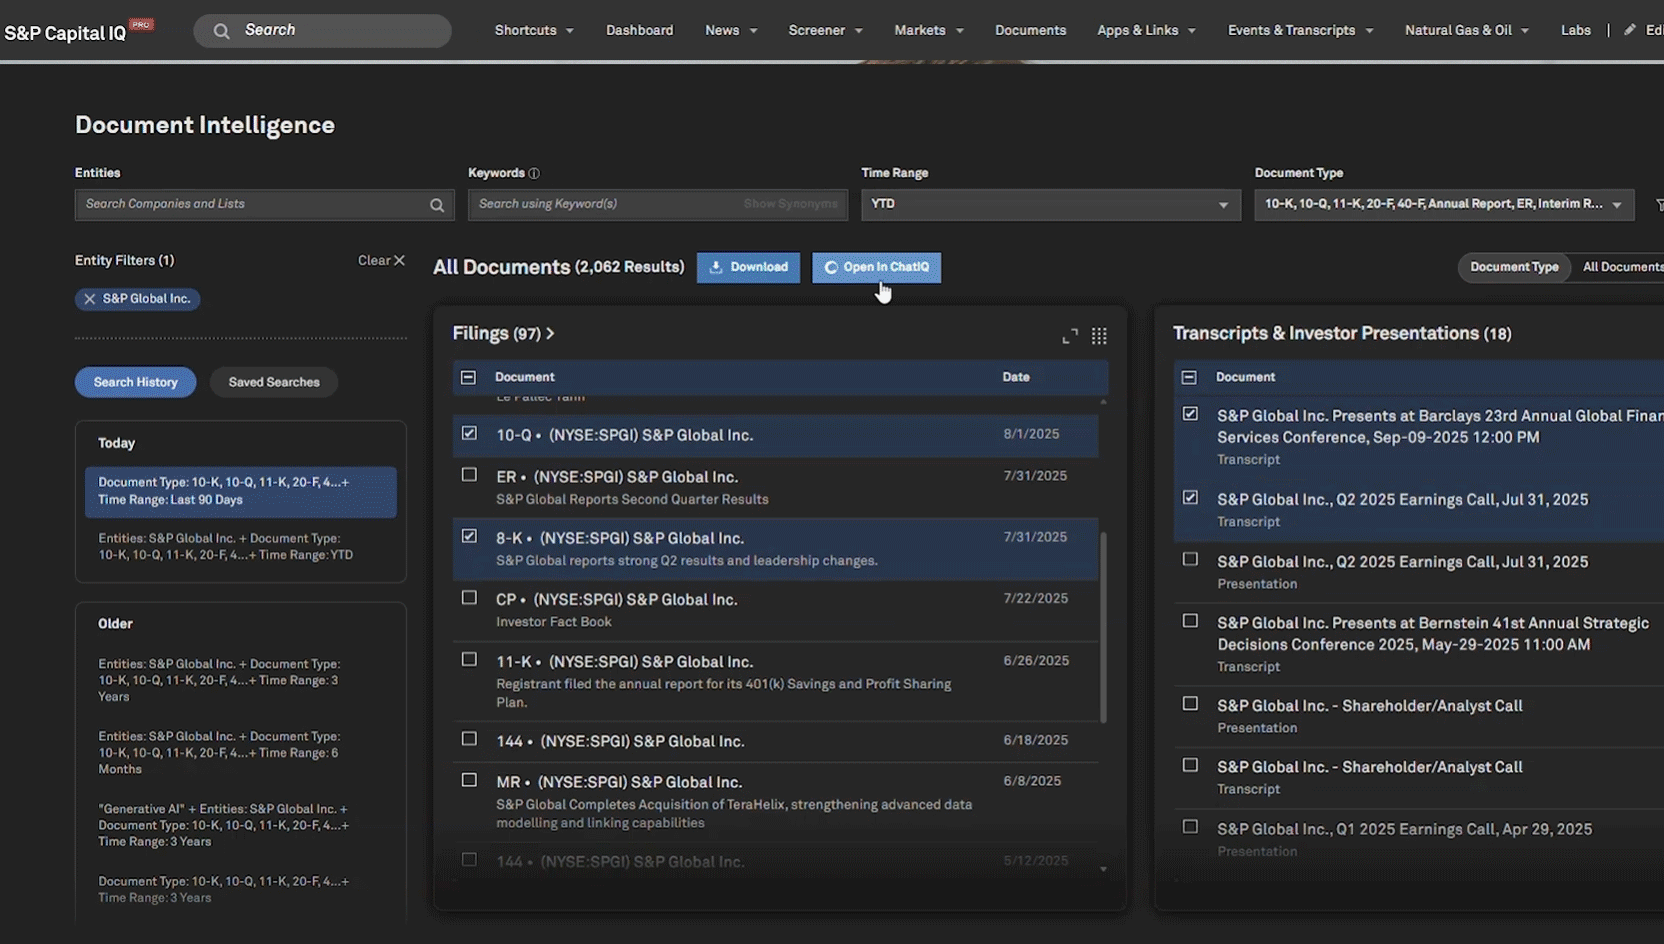Open the Screener dropdown menu

coord(825,30)
